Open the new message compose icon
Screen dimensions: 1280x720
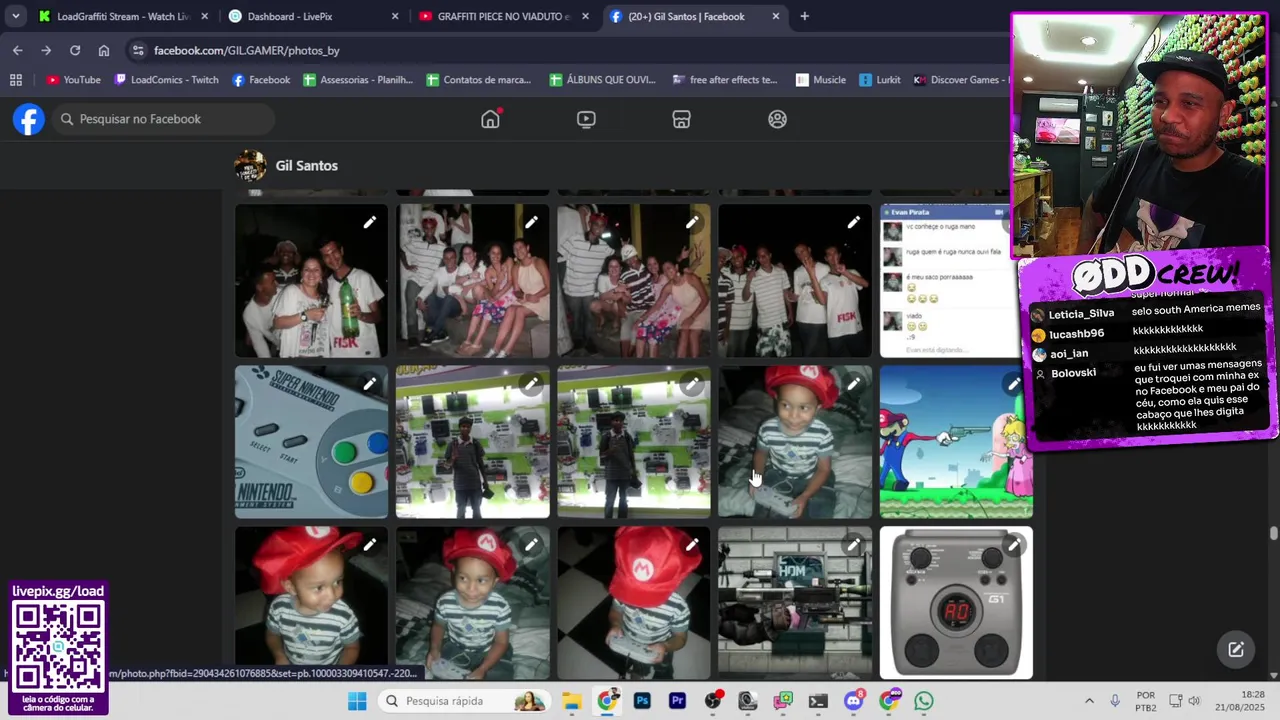pos(1236,649)
